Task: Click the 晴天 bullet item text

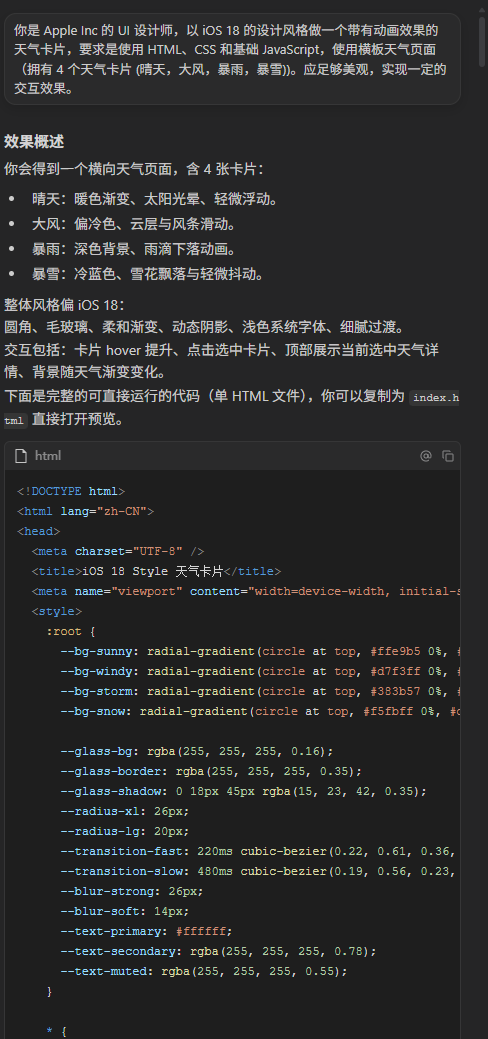Action: tap(155, 199)
